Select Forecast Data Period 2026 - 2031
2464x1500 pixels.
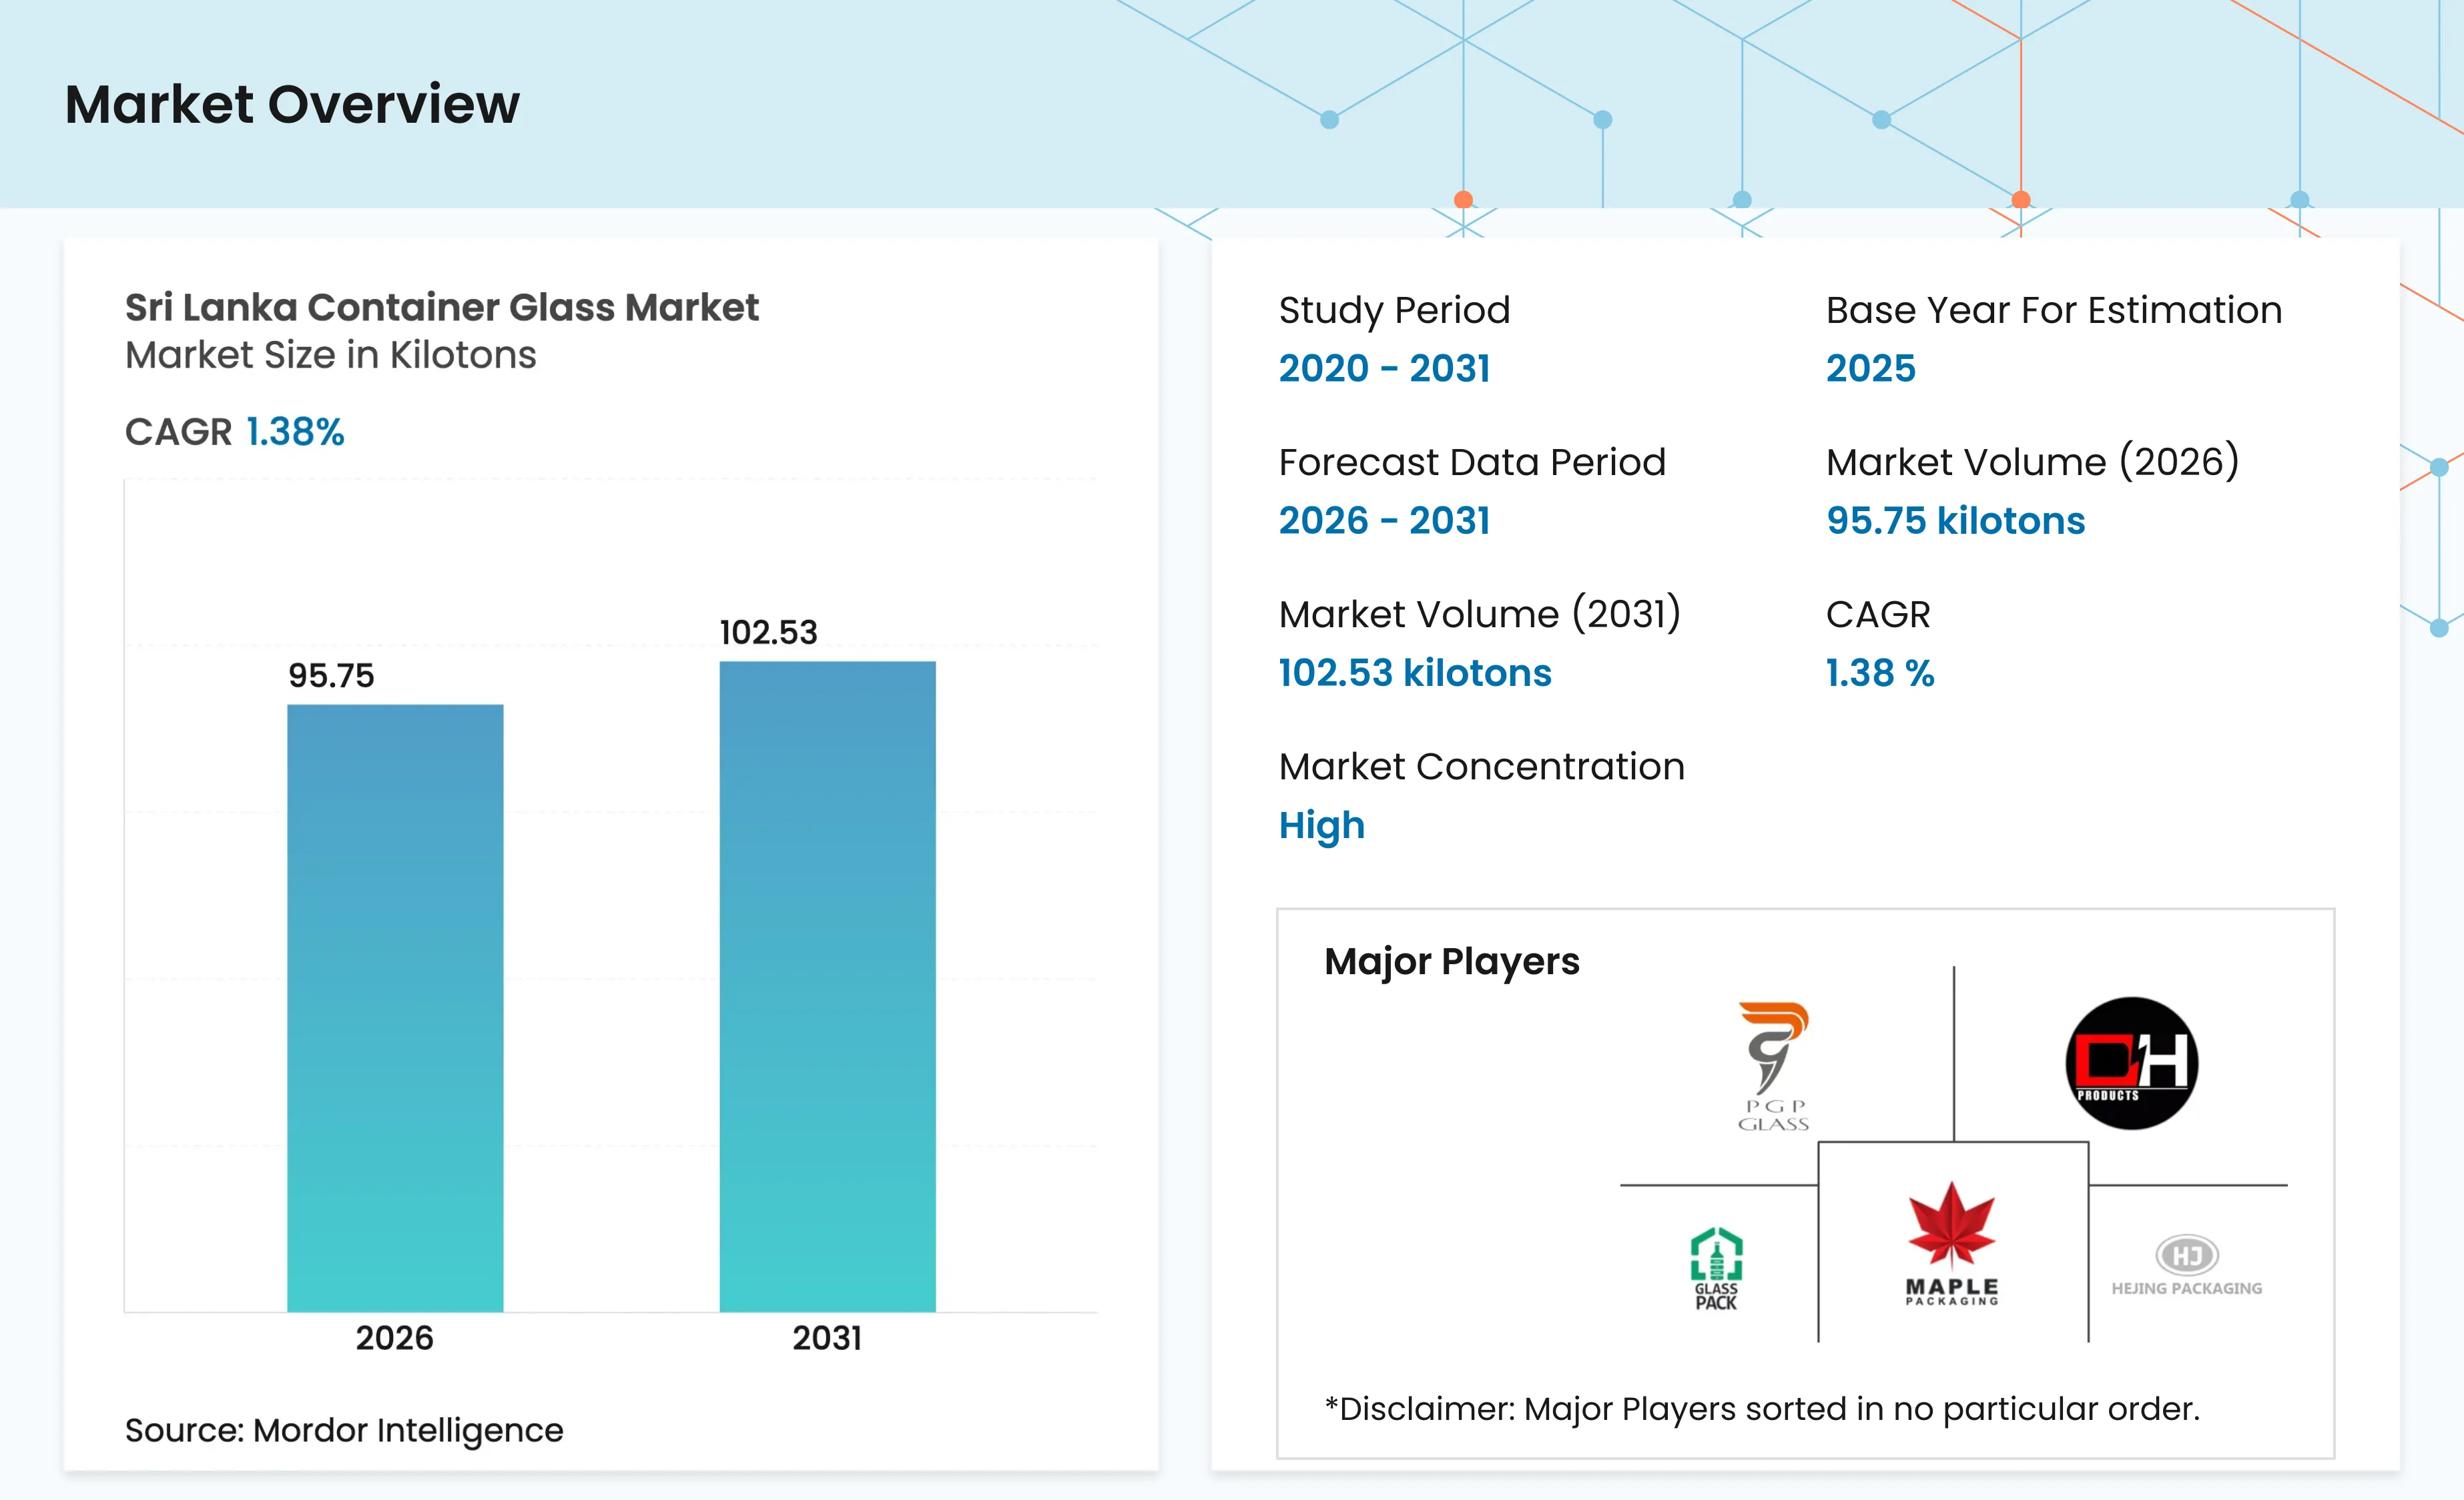pyautogui.click(x=1384, y=520)
